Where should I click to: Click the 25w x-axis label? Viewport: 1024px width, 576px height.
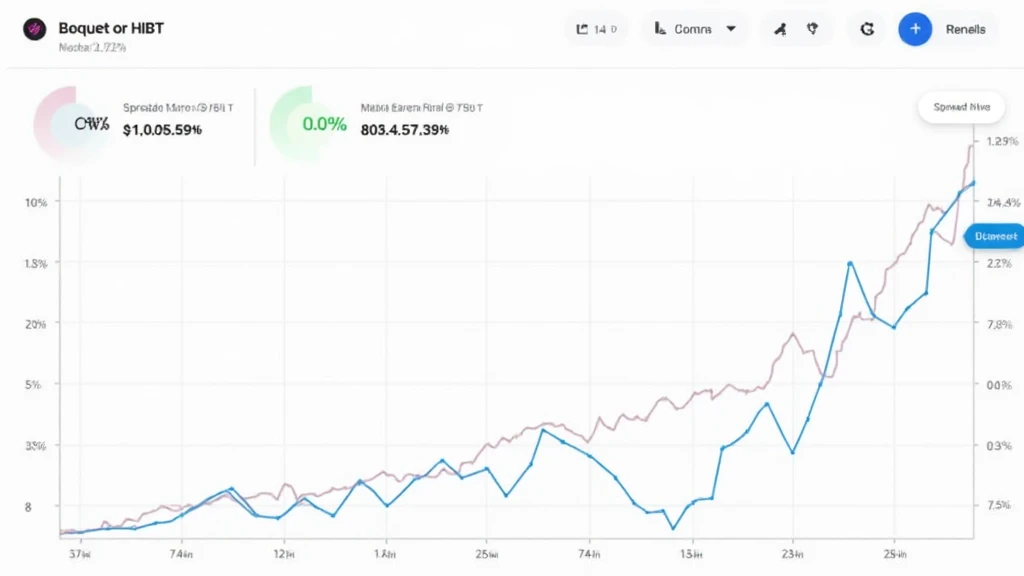click(x=487, y=554)
